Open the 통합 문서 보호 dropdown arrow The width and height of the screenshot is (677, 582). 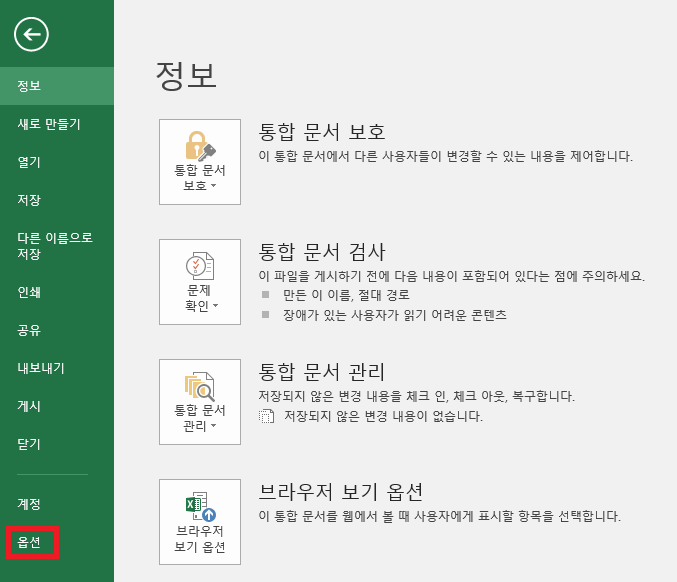[x=213, y=186]
